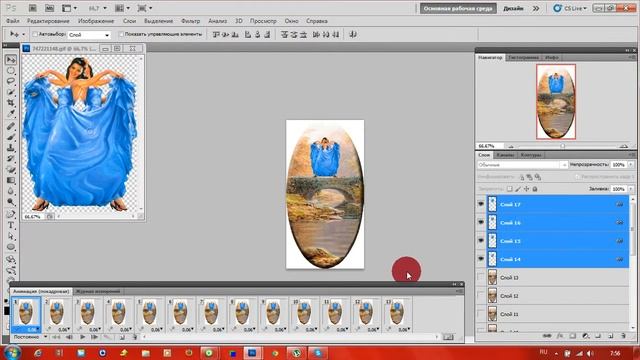Viewport: 640px width, 360px height.
Task: Select animation frame 7 thumbnail
Action: pyautogui.click(x=212, y=312)
